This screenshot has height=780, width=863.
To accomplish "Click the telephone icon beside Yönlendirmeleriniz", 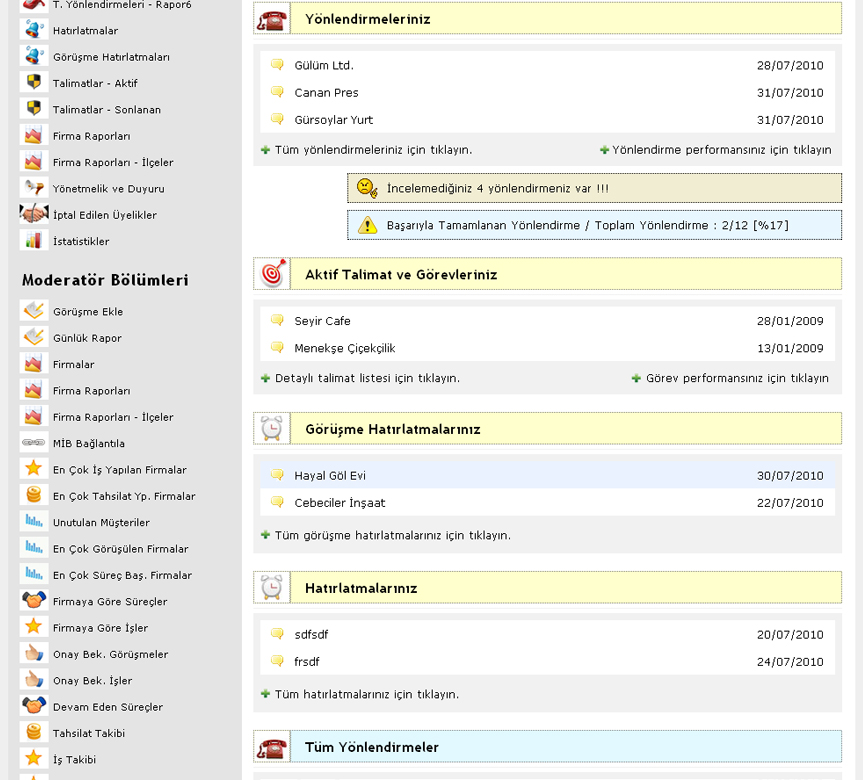I will click(272, 19).
